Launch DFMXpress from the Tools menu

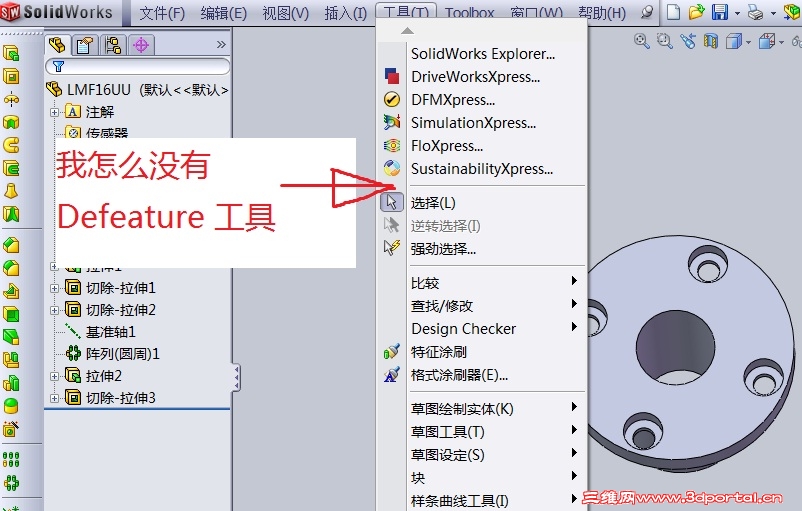(453, 100)
